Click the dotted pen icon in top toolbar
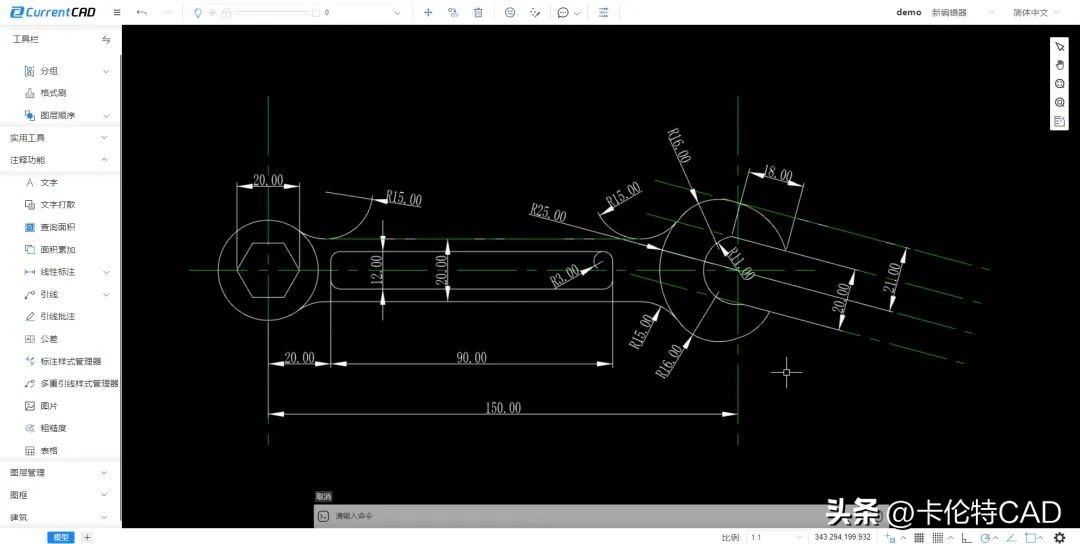This screenshot has height=544, width=1080. coord(535,12)
